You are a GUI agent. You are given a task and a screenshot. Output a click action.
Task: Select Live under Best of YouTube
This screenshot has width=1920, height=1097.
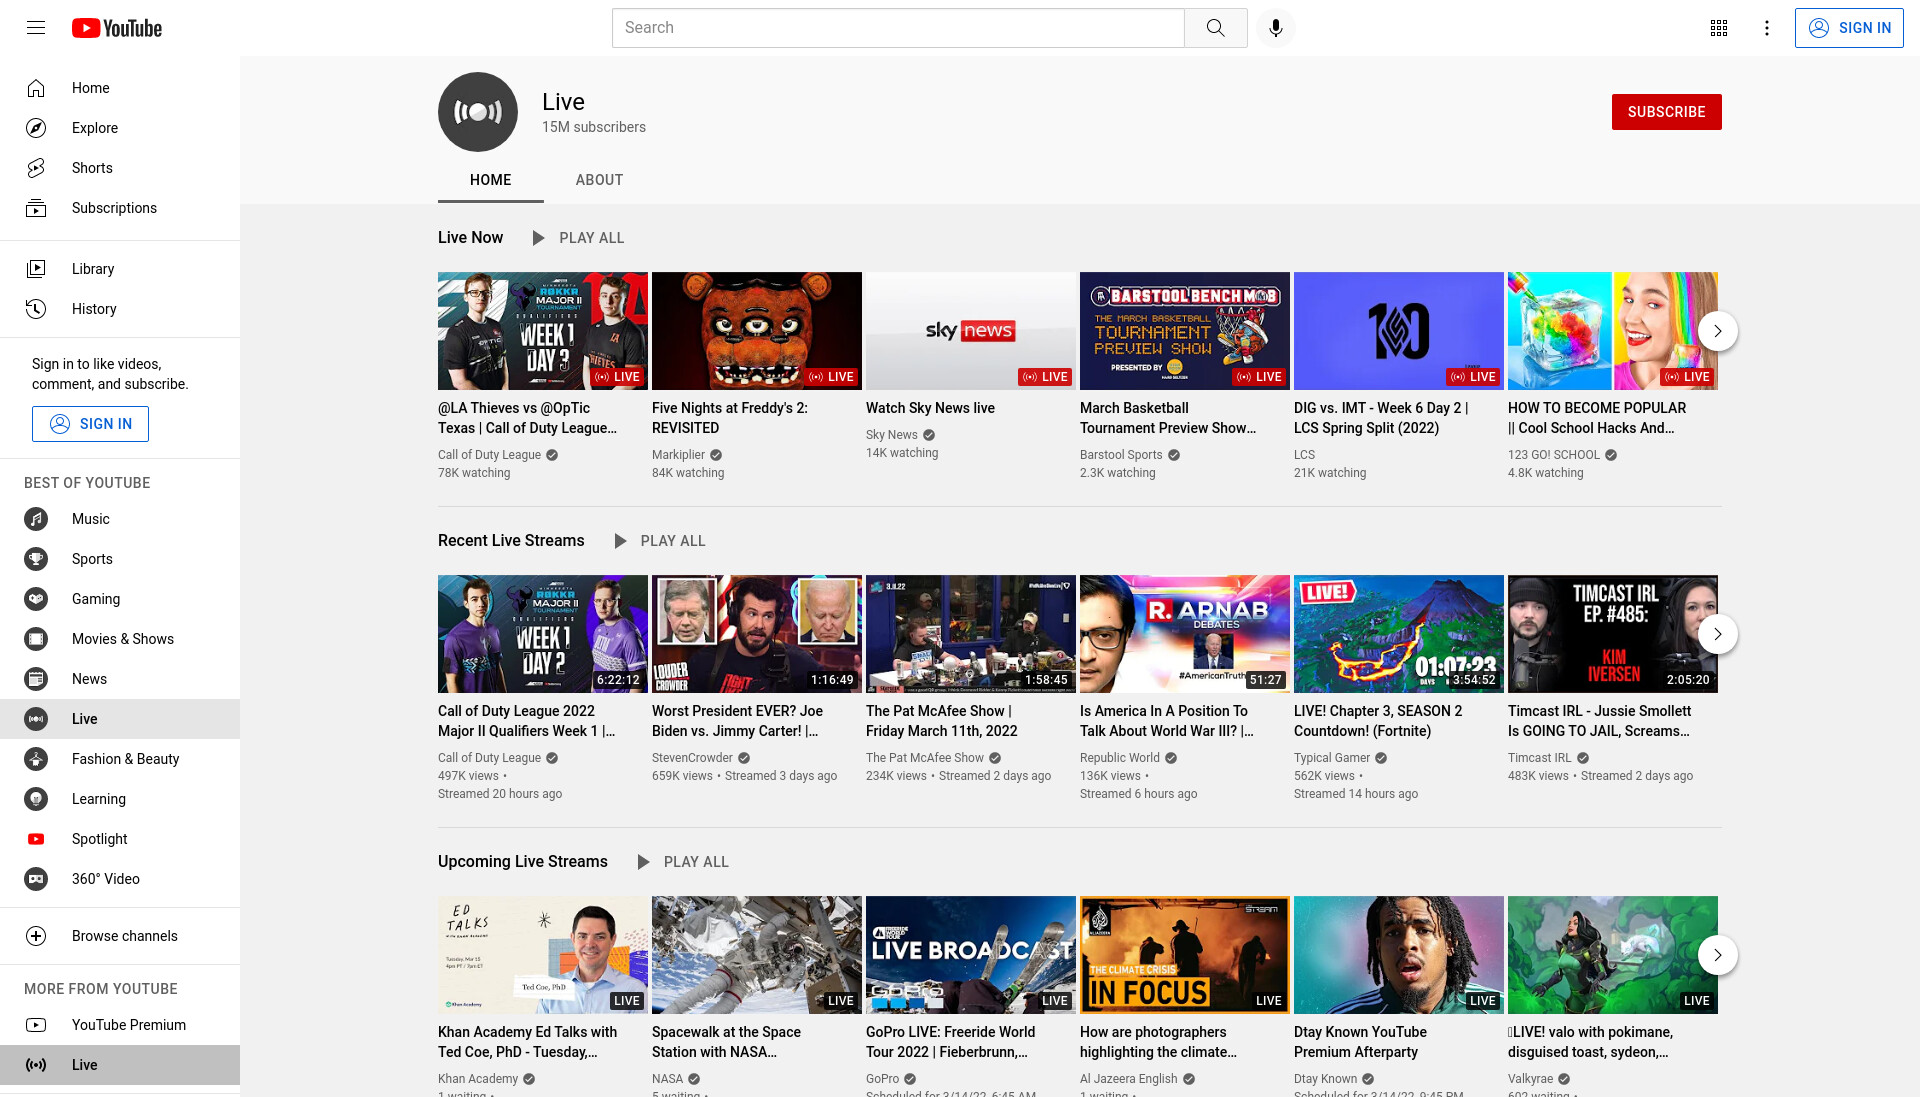pos(120,719)
